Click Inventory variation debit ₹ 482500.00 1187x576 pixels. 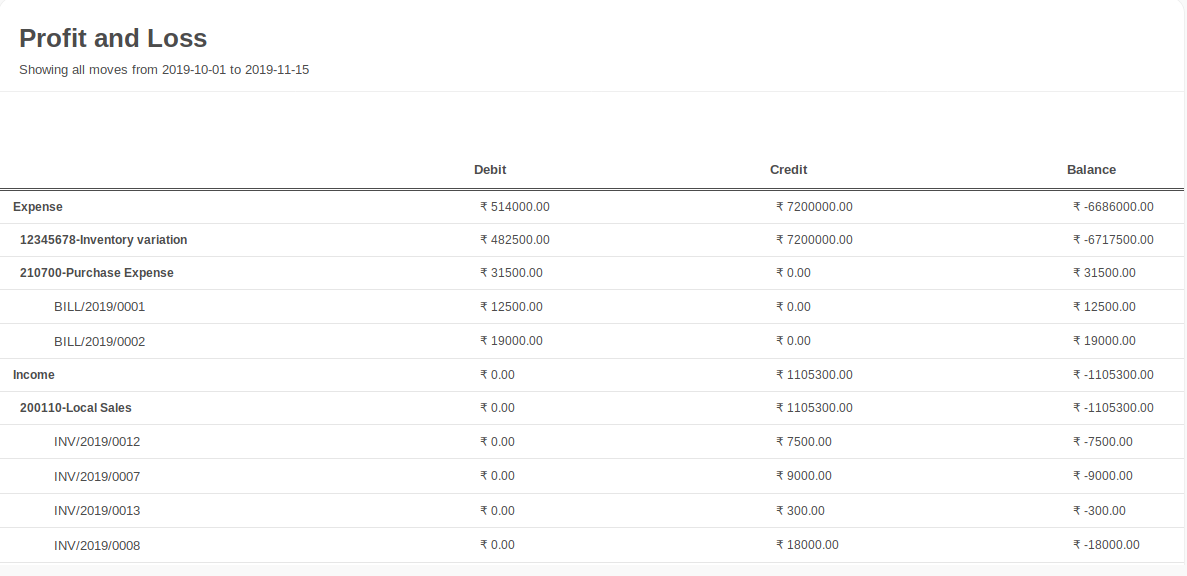point(515,240)
